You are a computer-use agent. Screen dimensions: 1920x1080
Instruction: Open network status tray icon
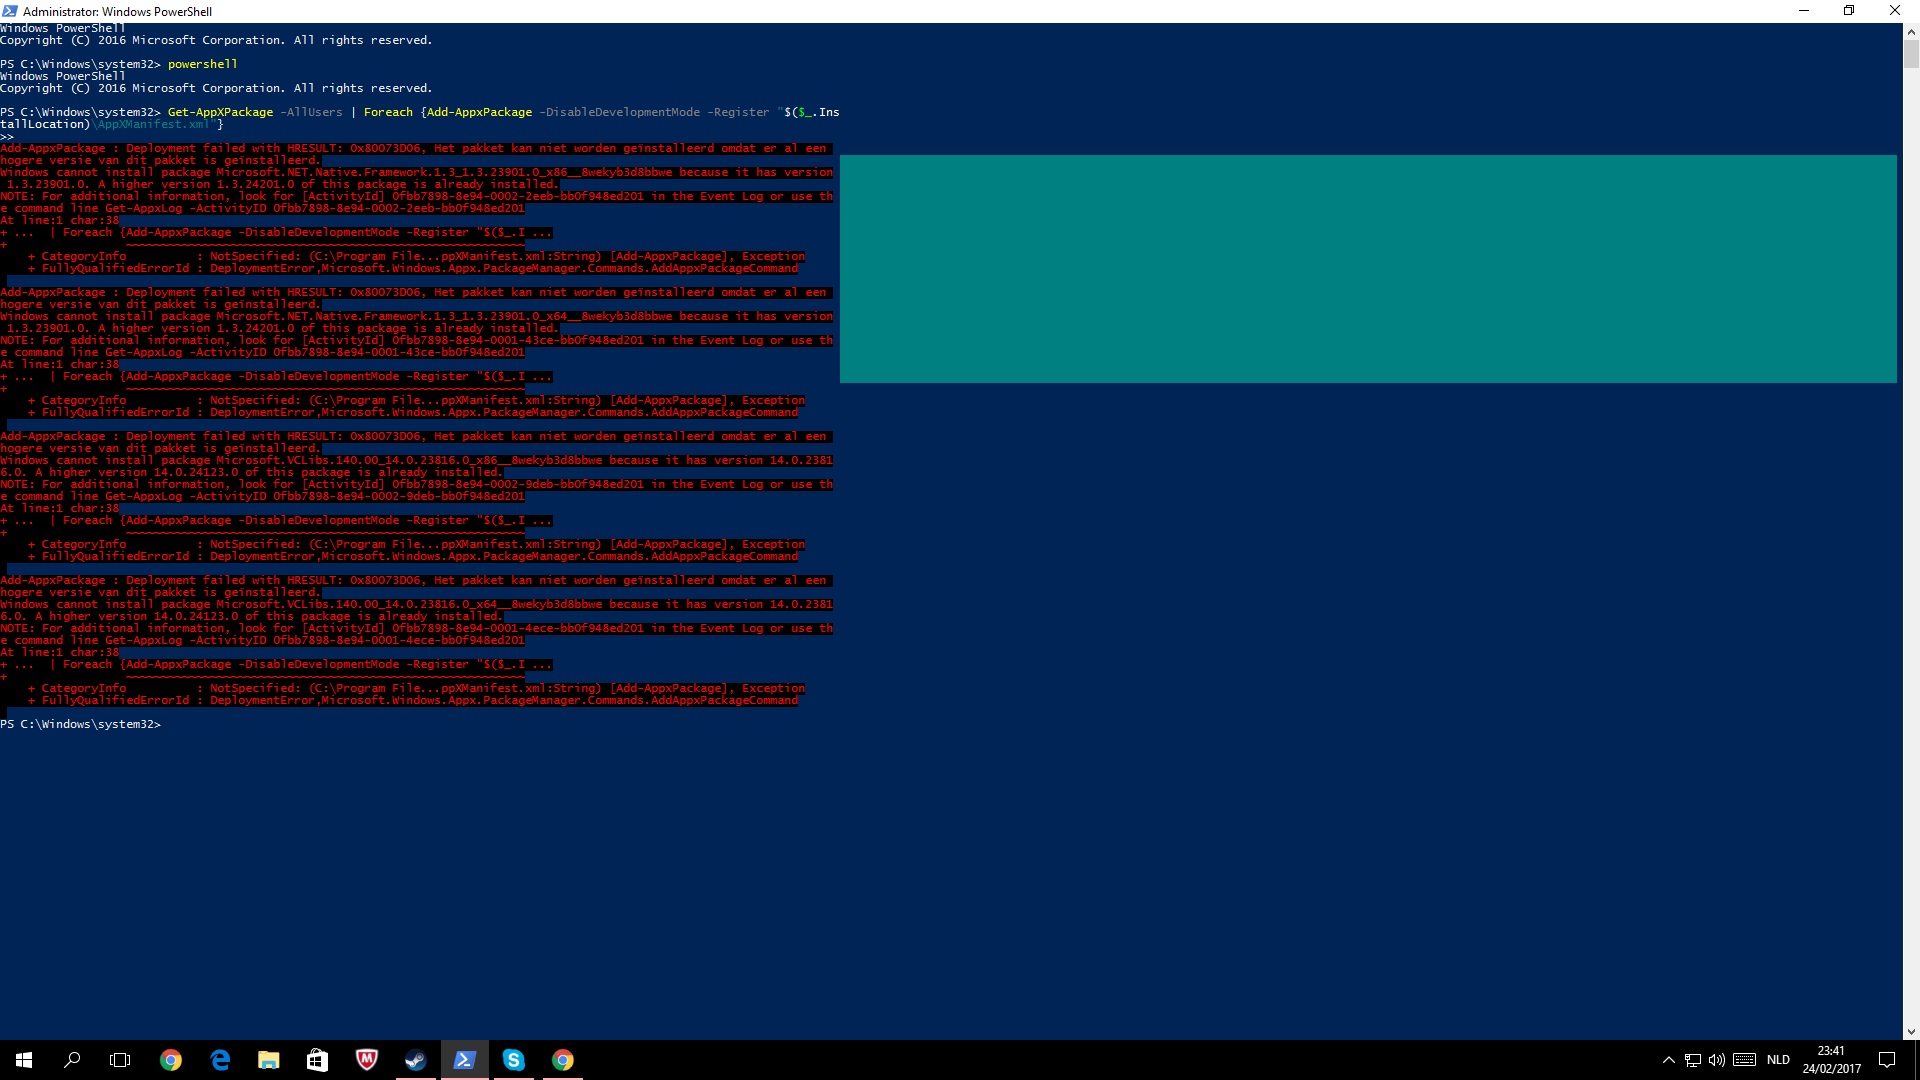point(1692,1060)
